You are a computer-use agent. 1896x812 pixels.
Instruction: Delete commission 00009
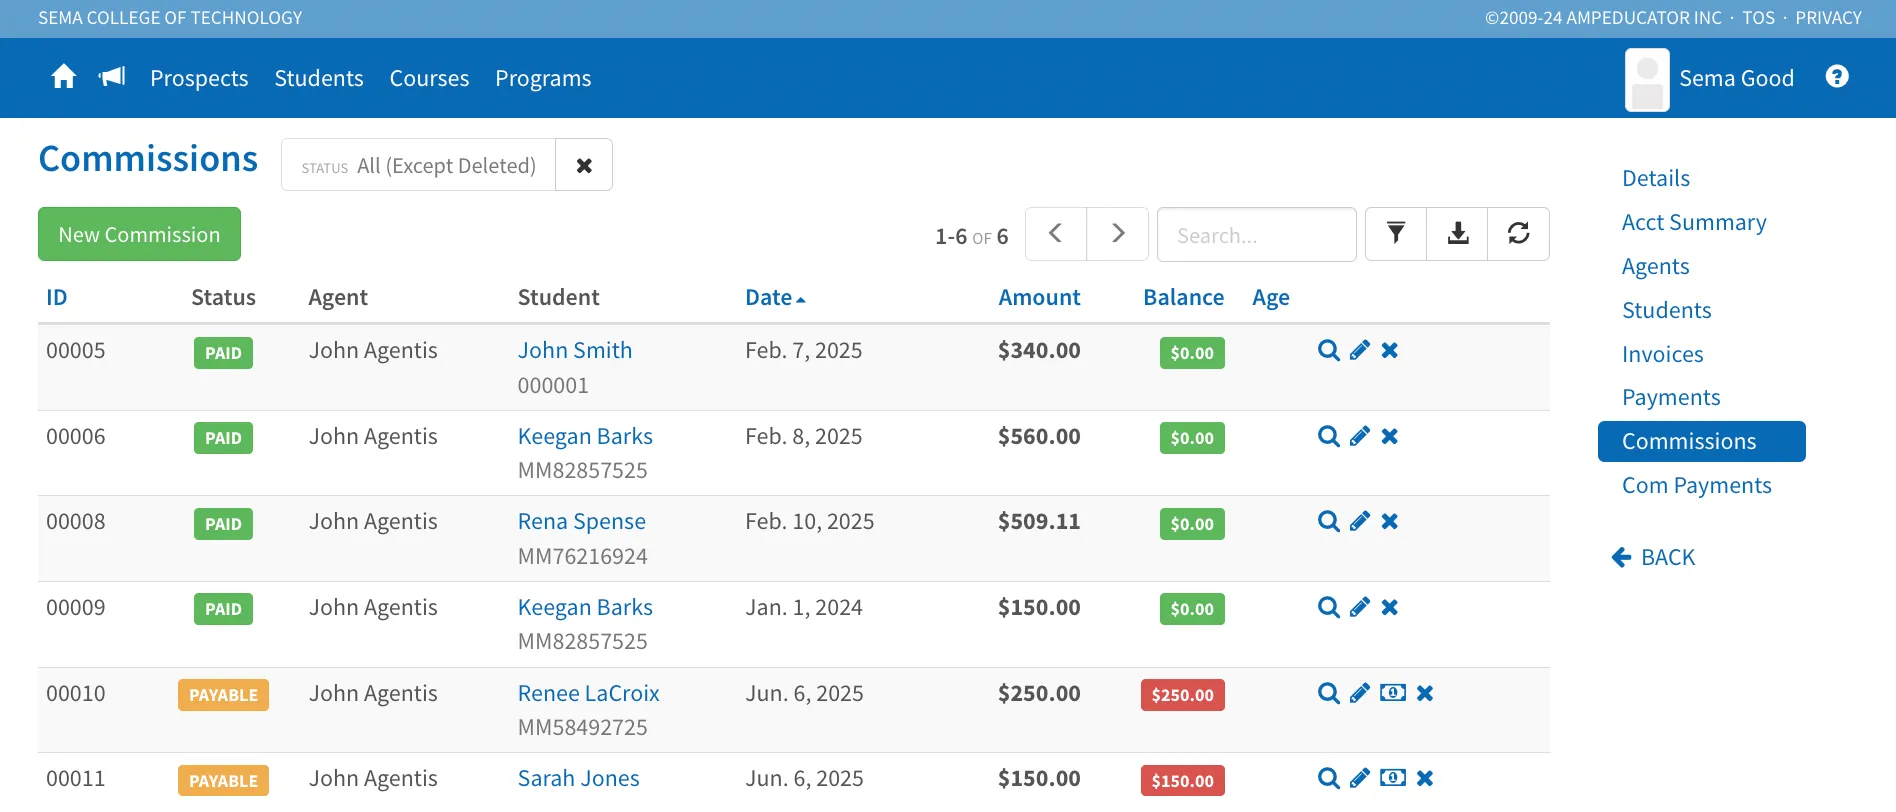click(x=1390, y=608)
